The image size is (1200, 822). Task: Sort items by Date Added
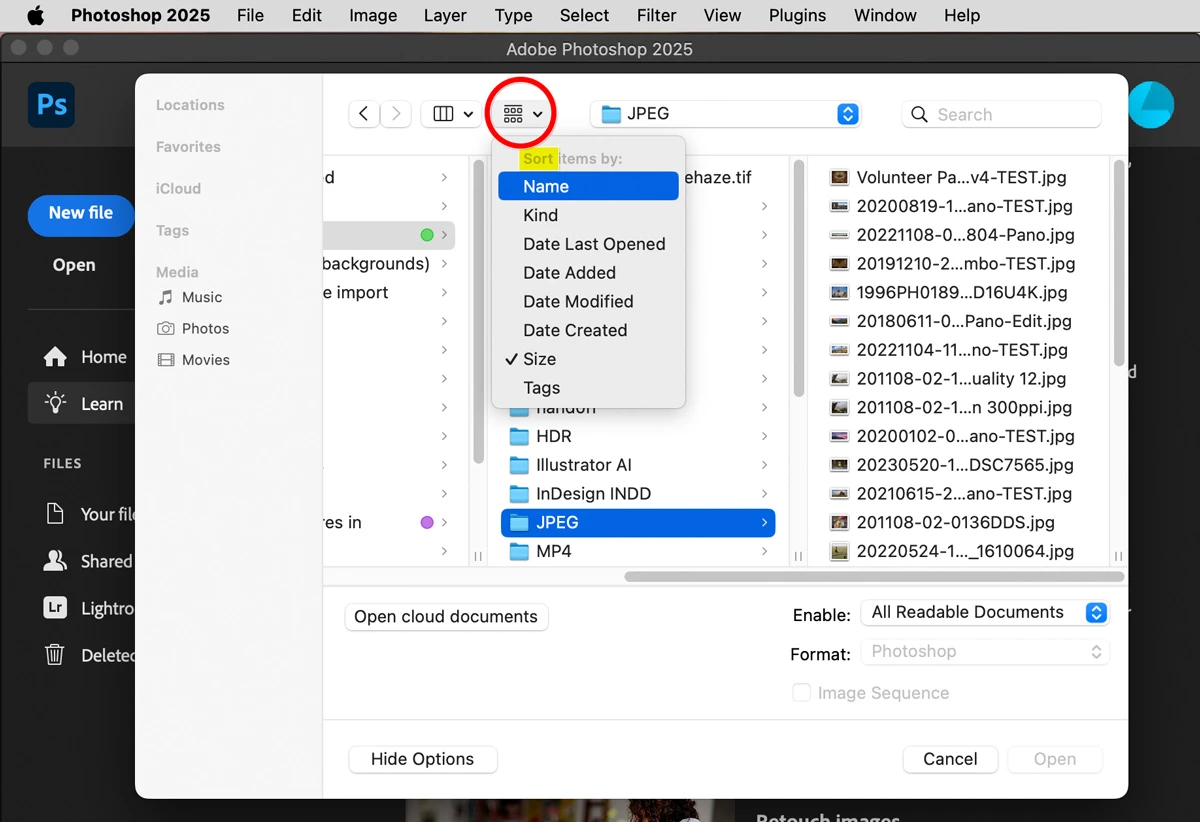[x=588, y=273]
